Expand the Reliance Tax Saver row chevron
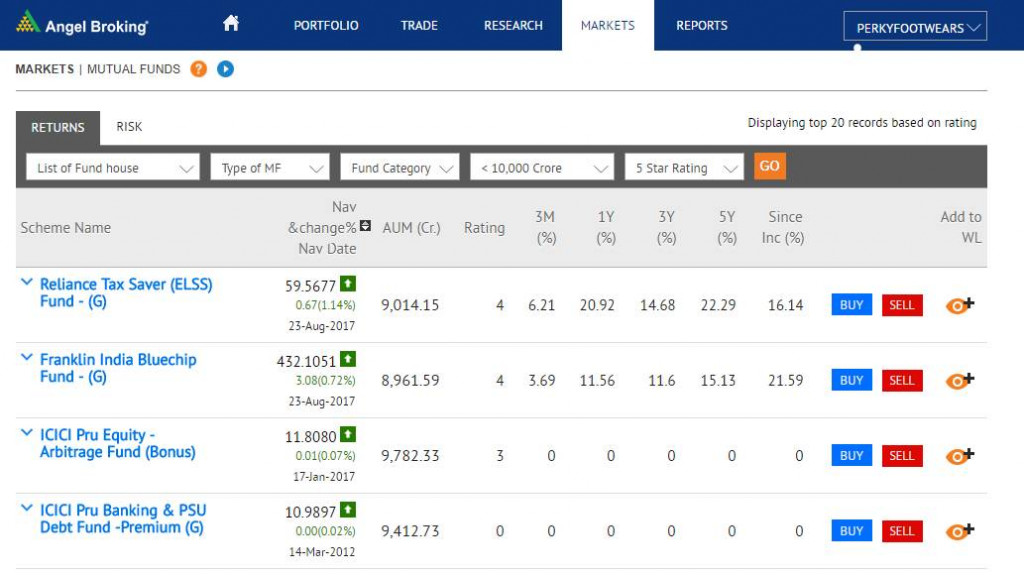 point(27,283)
